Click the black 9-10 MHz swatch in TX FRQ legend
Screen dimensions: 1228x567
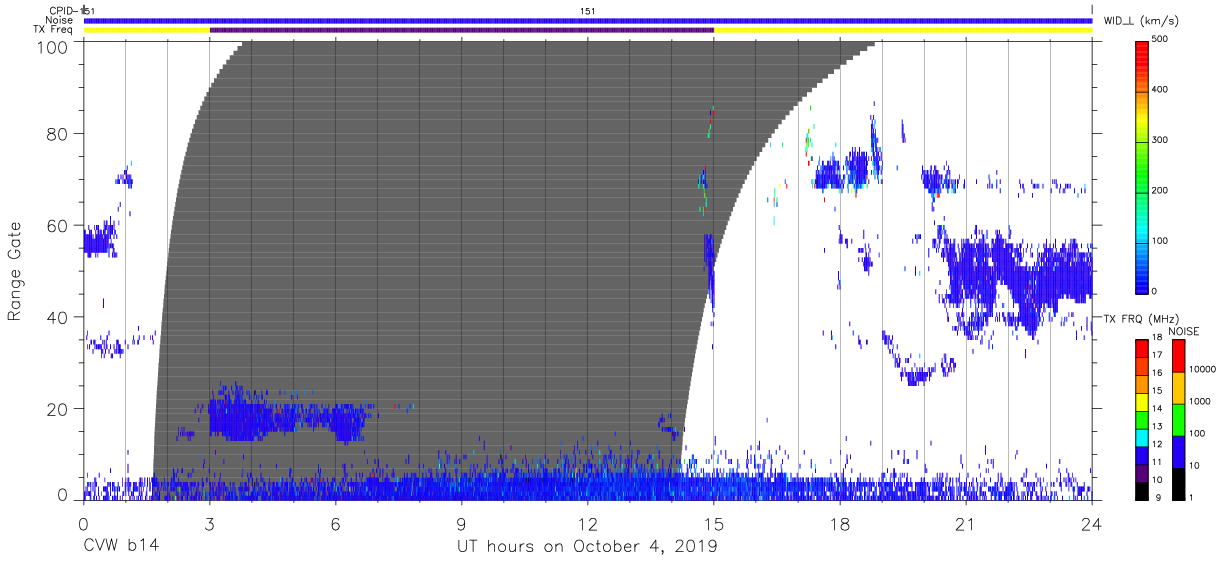click(1143, 490)
